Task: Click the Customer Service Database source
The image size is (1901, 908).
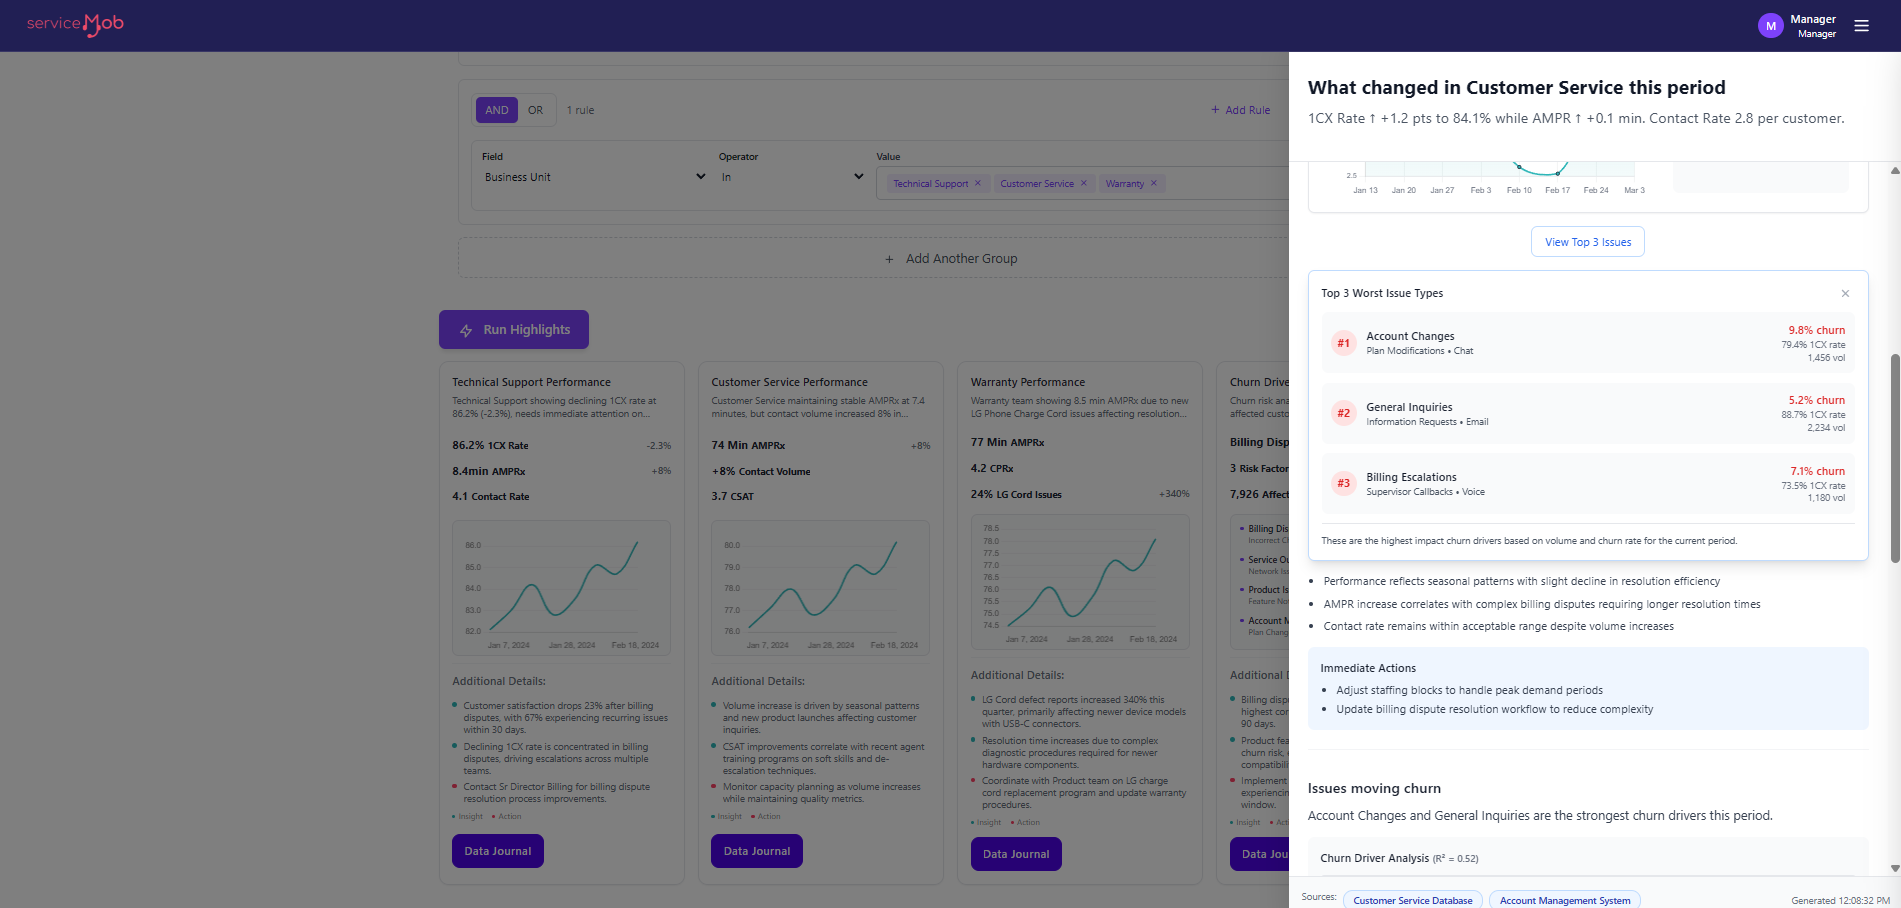Action: (1412, 899)
